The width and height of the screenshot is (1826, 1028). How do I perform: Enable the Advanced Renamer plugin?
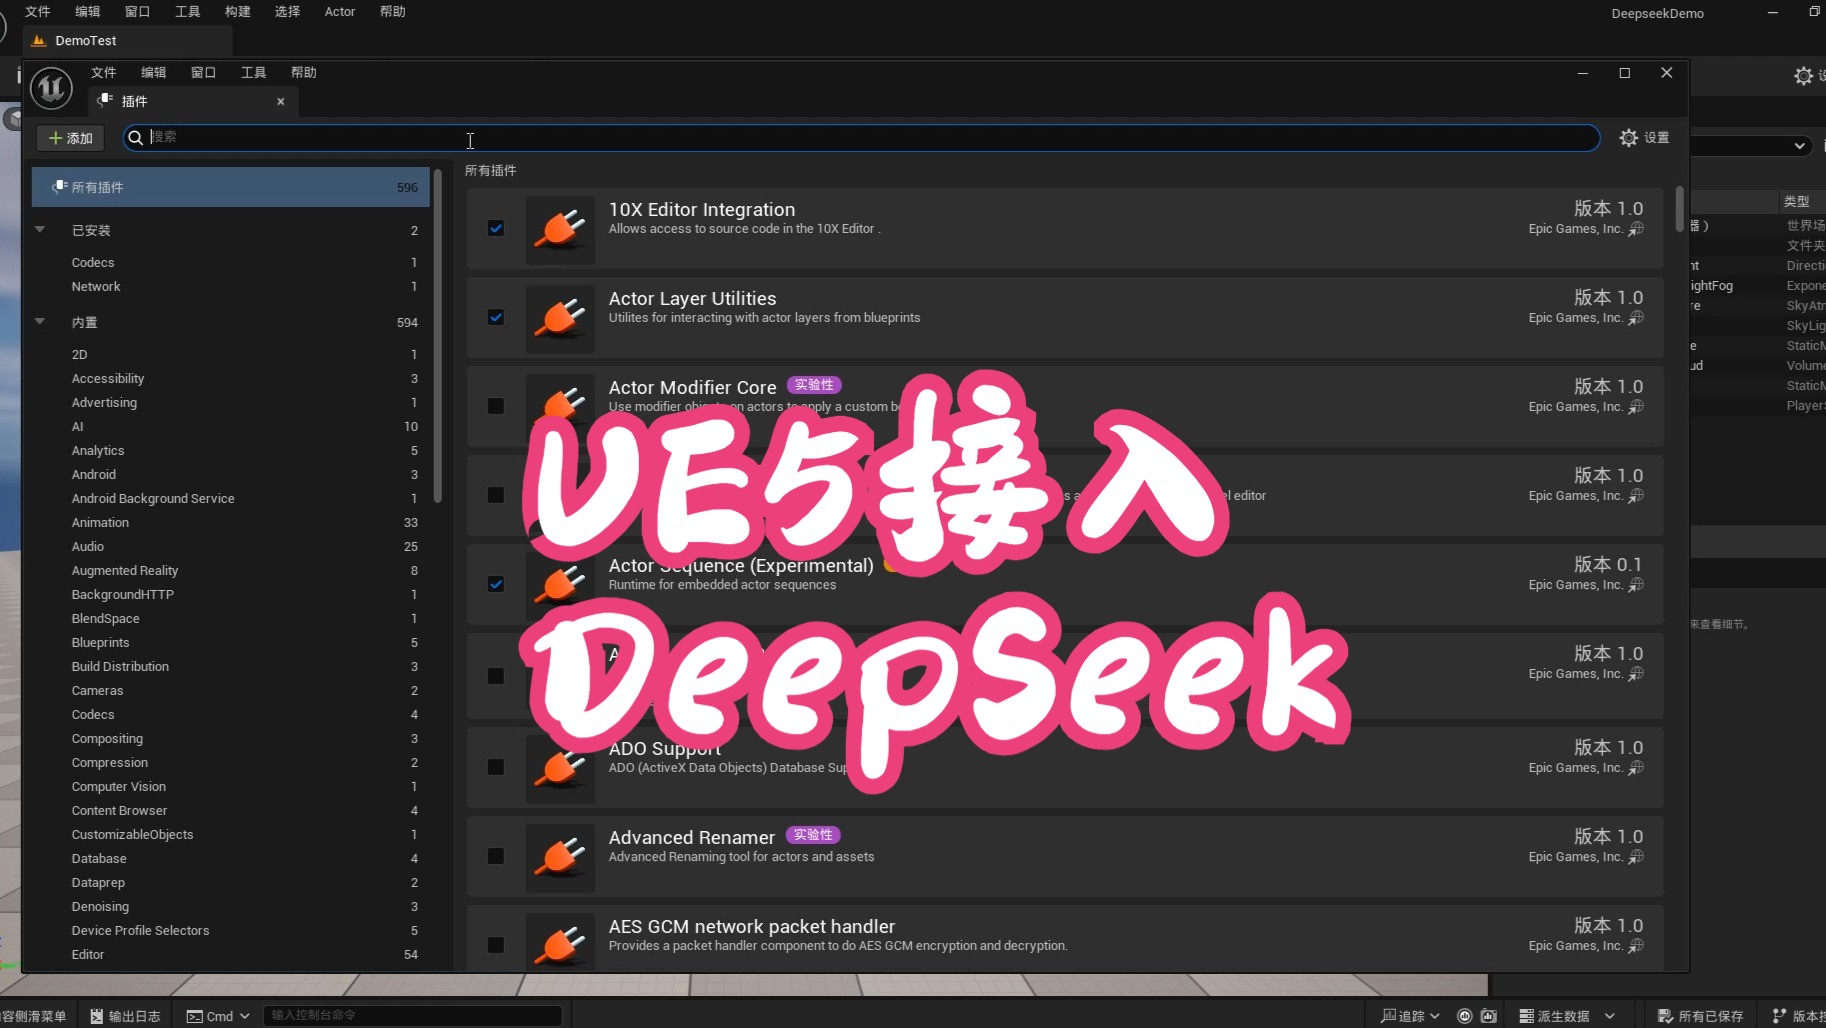point(495,856)
